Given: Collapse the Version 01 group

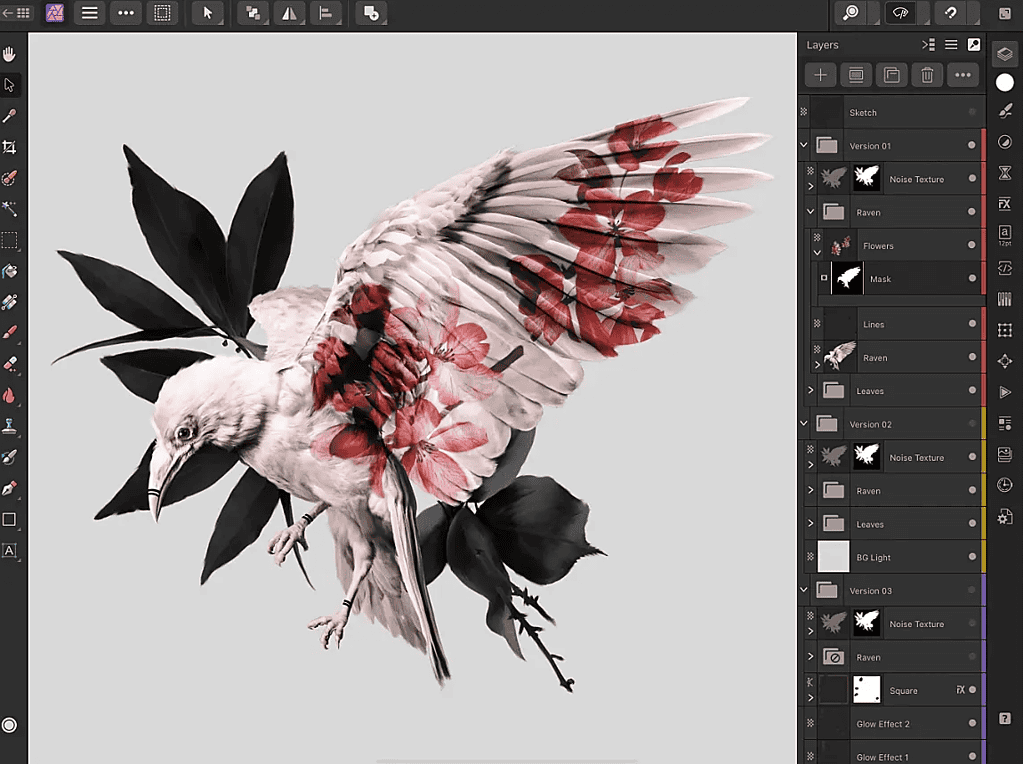Looking at the screenshot, I should click(x=804, y=145).
